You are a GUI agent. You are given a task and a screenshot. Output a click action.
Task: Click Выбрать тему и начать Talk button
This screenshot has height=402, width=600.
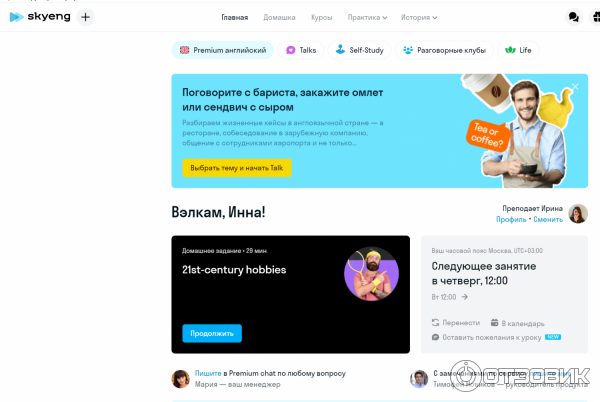pyautogui.click(x=236, y=168)
